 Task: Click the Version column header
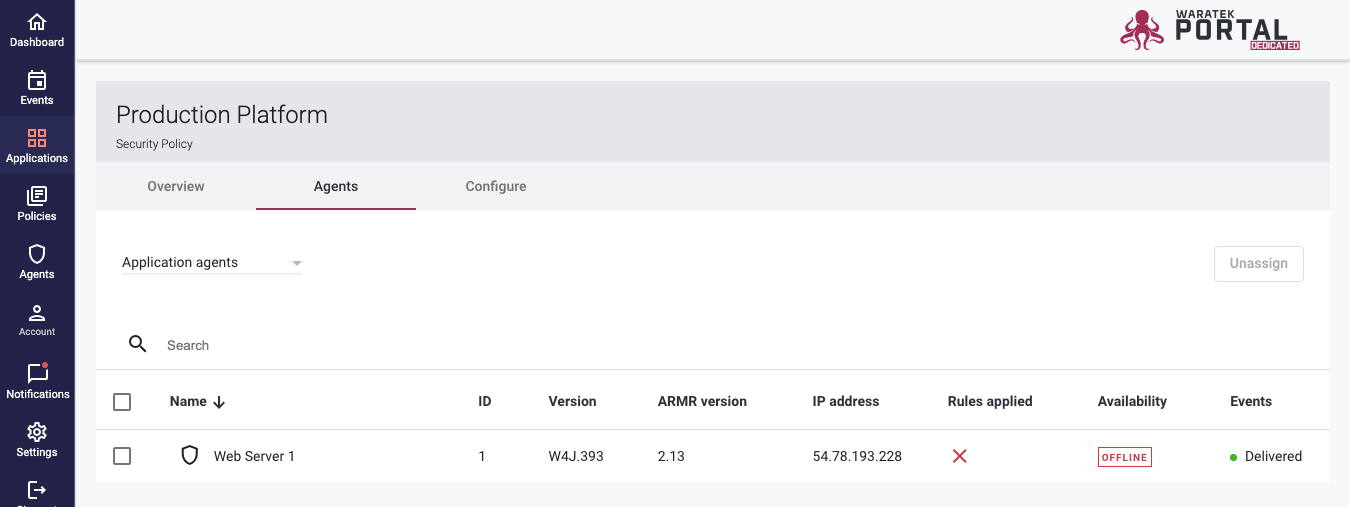coord(572,401)
